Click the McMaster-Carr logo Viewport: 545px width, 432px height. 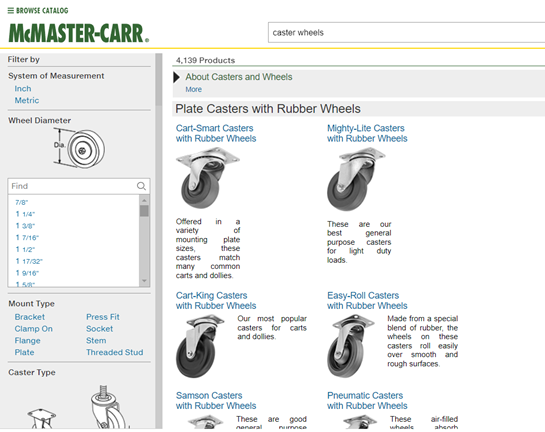(x=79, y=33)
